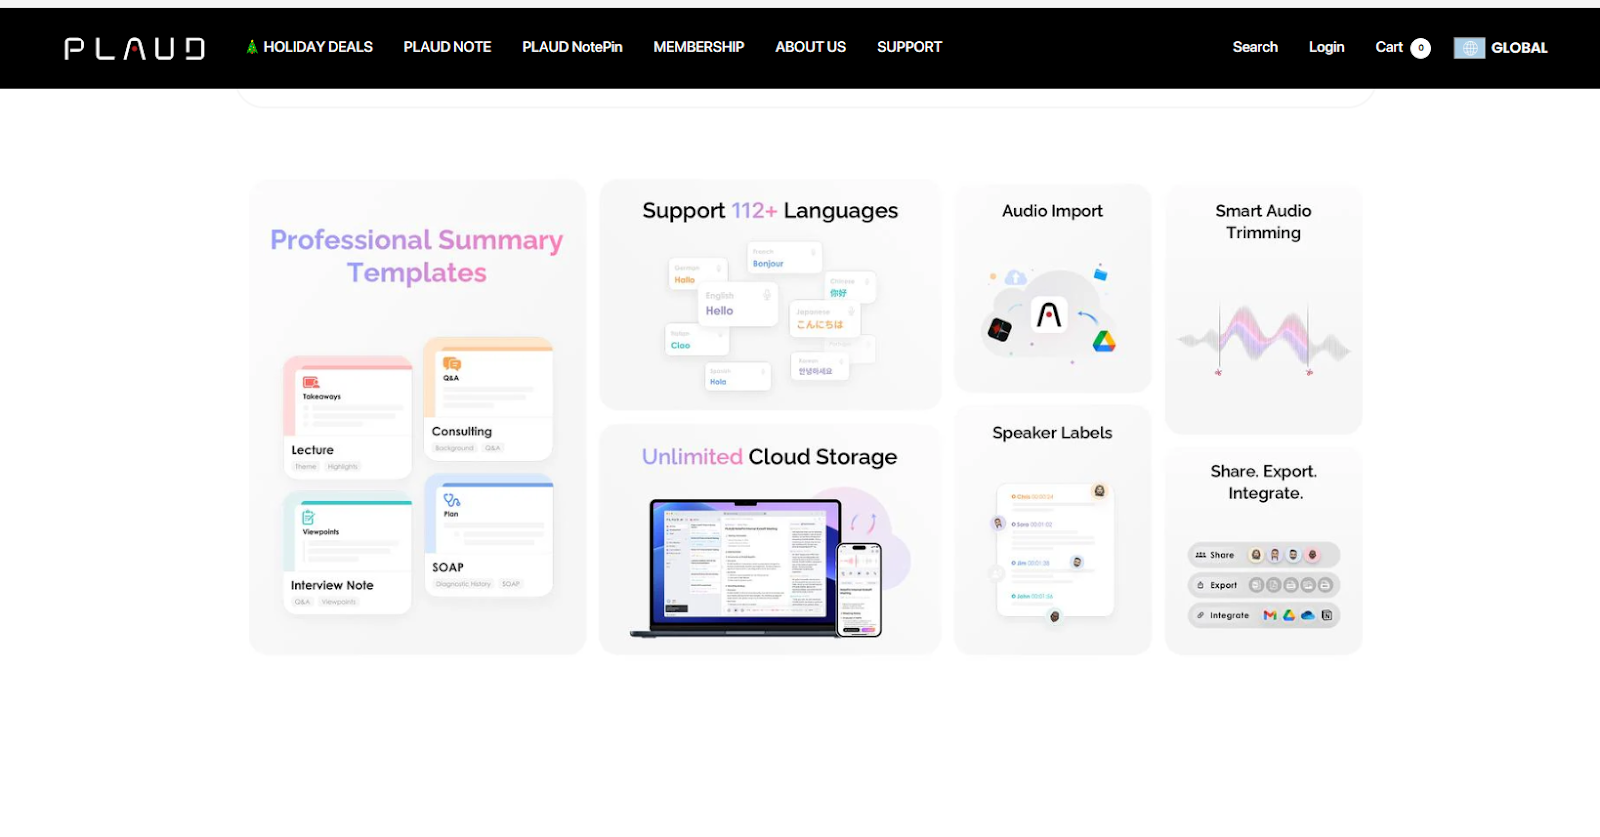This screenshot has height=837, width=1600.
Task: Click the Japanese greeting language bubble
Action: 824,318
